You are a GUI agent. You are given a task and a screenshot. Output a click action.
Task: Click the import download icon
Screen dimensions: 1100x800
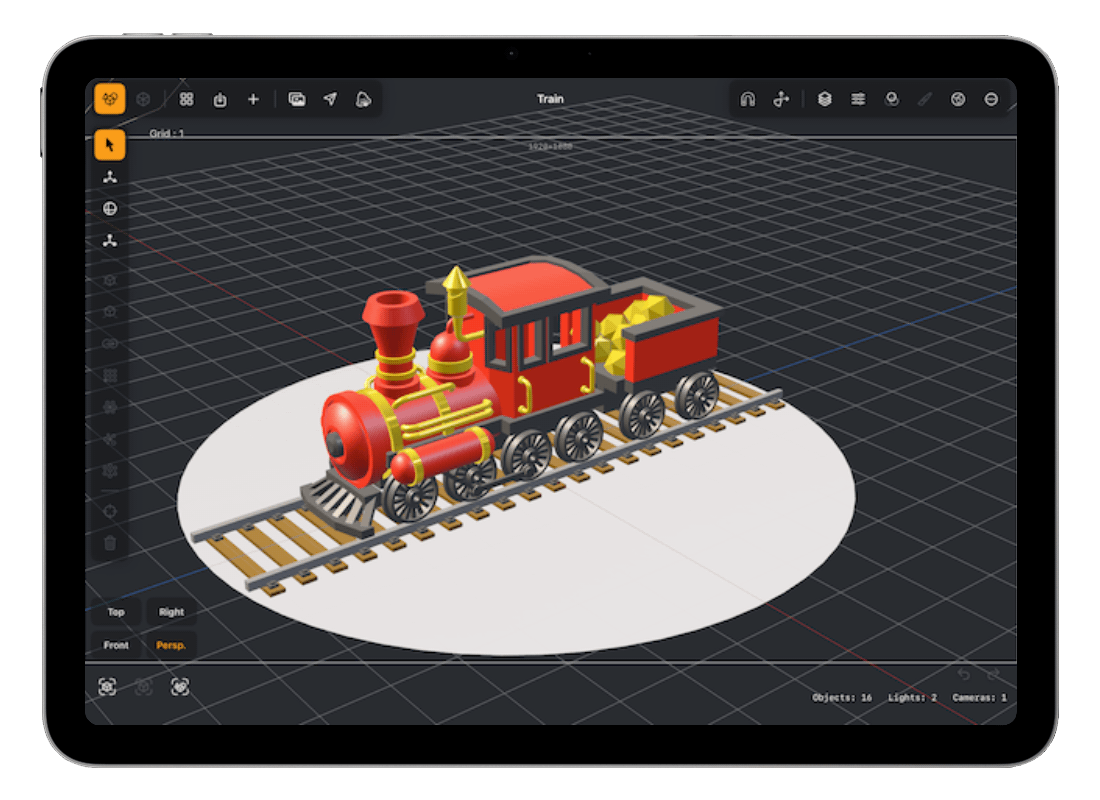[x=220, y=100]
